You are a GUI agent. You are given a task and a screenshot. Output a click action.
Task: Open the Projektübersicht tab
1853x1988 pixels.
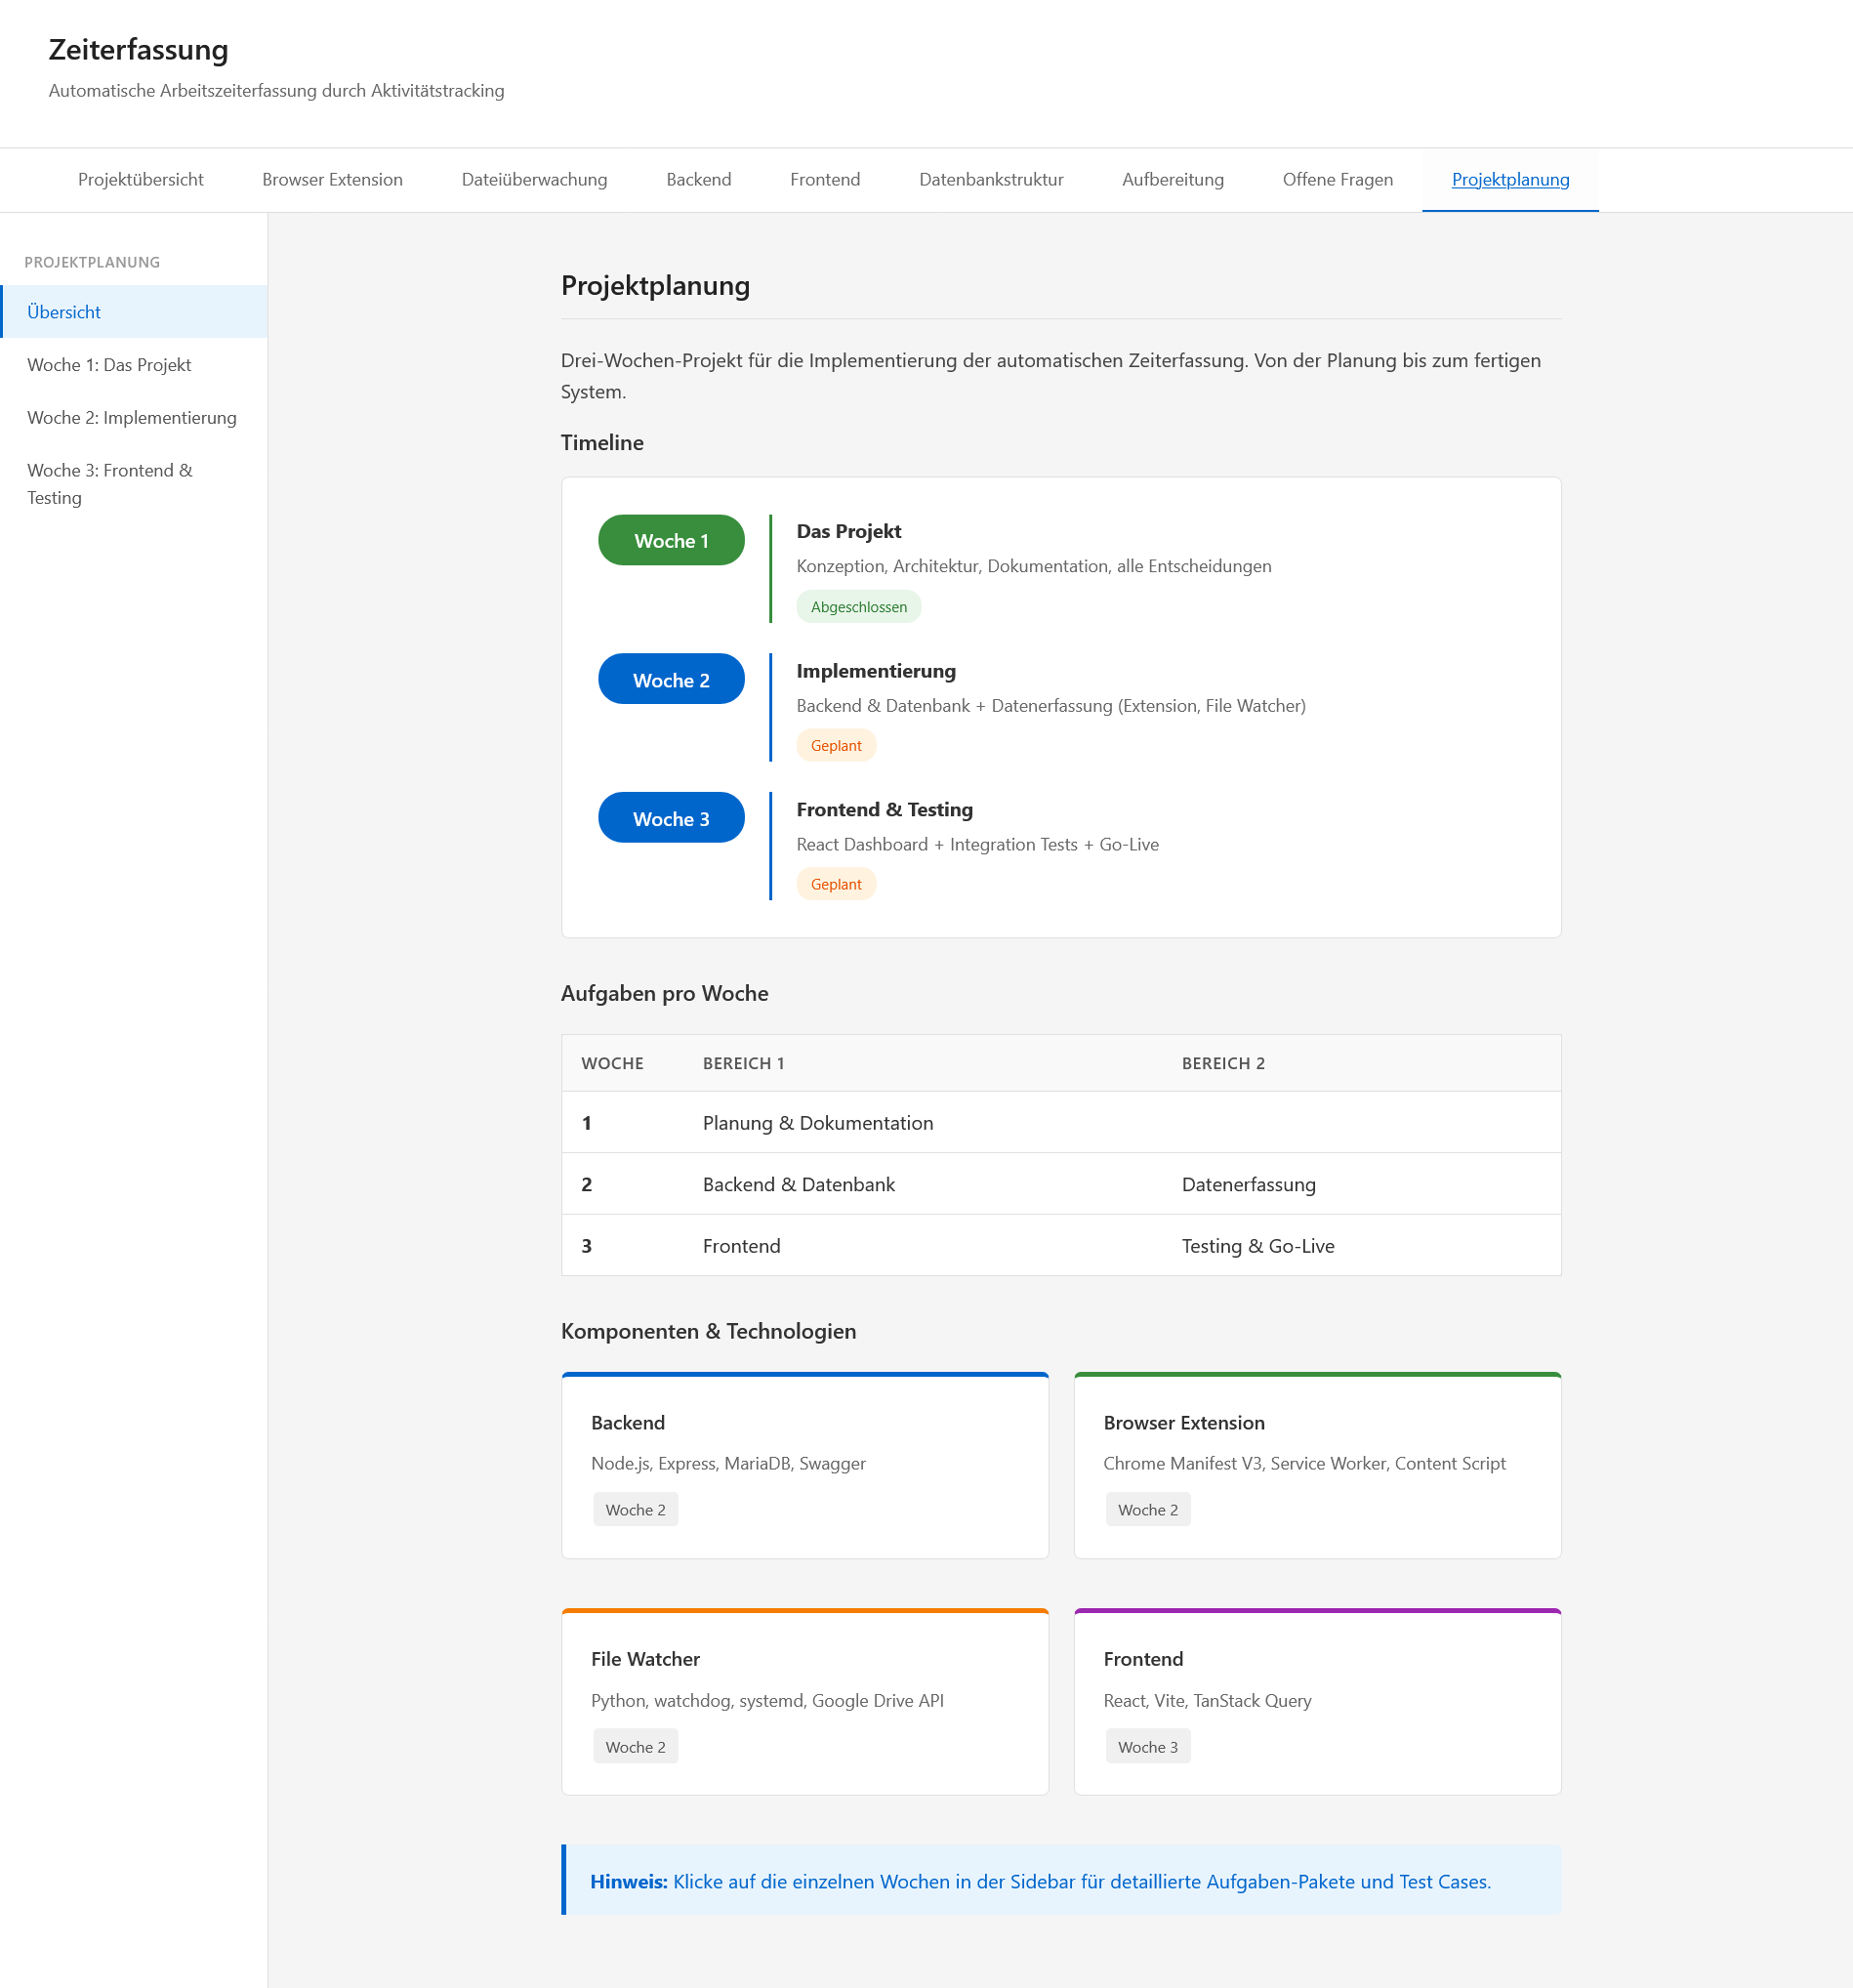click(x=140, y=180)
